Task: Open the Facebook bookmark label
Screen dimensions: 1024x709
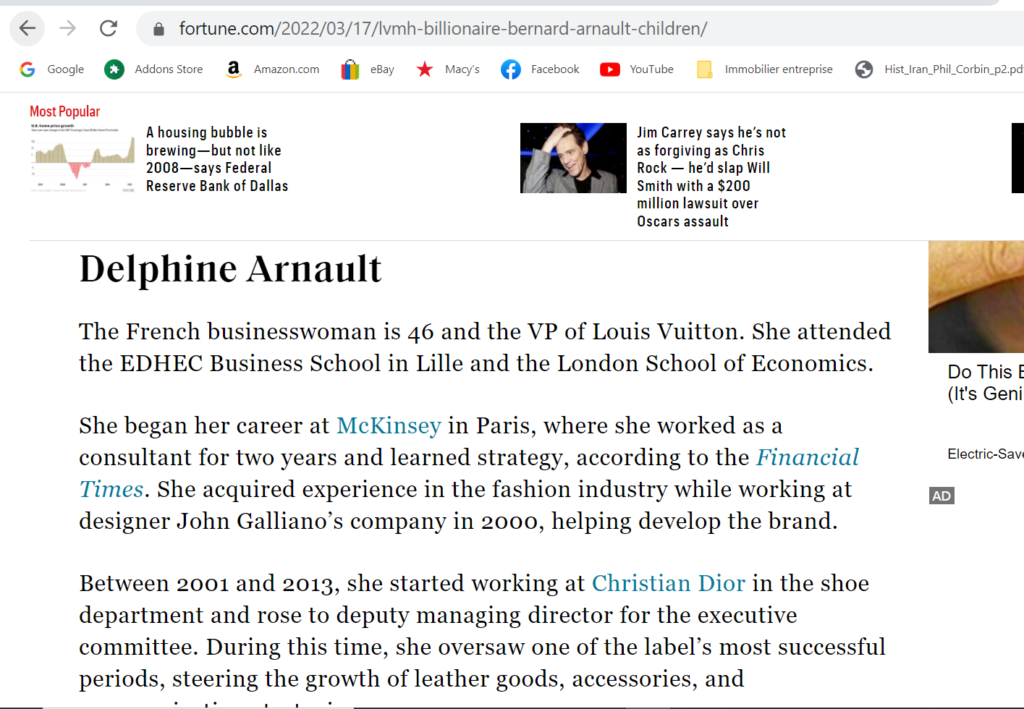Action: click(x=555, y=69)
